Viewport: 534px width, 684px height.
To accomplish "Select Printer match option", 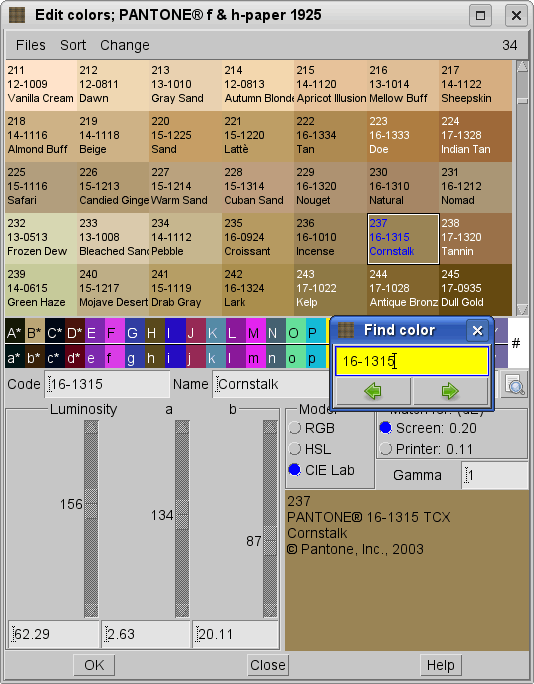I will tap(428, 449).
